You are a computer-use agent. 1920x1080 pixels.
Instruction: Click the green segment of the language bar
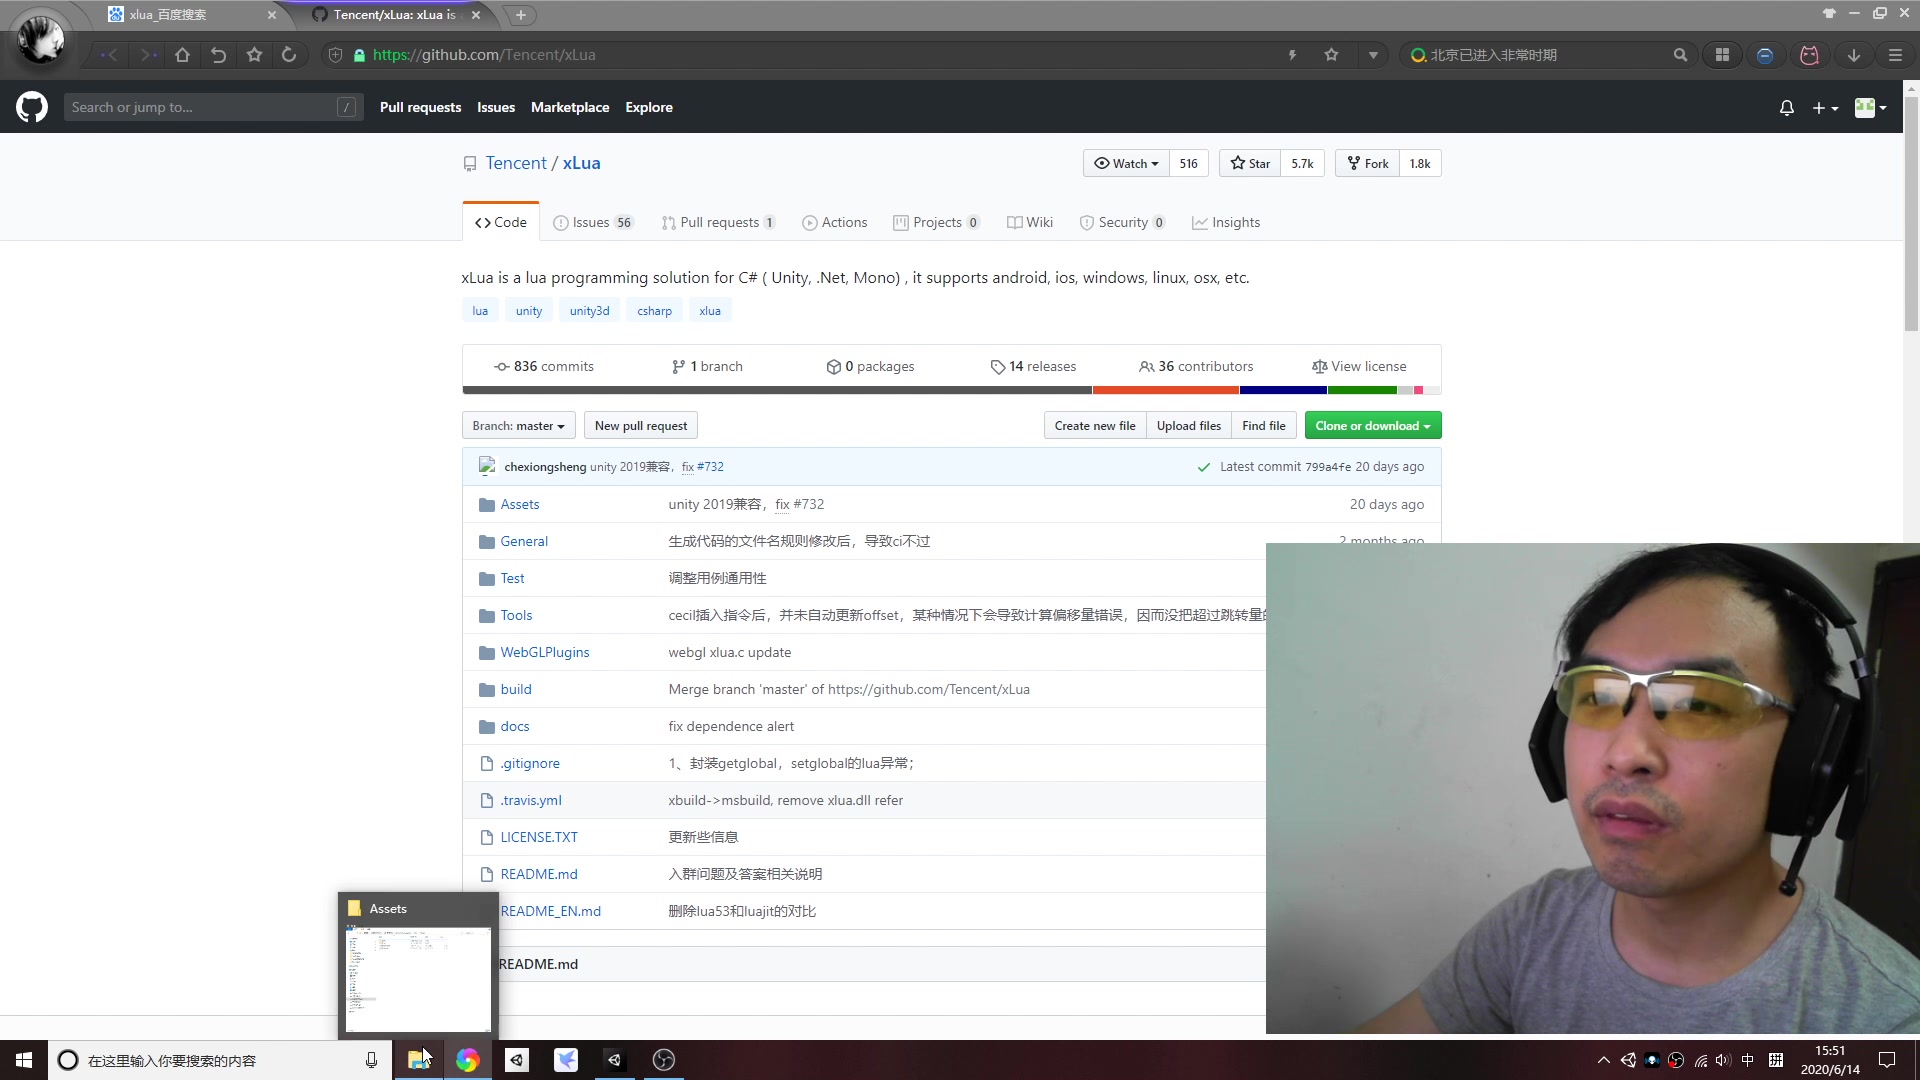(x=1360, y=390)
